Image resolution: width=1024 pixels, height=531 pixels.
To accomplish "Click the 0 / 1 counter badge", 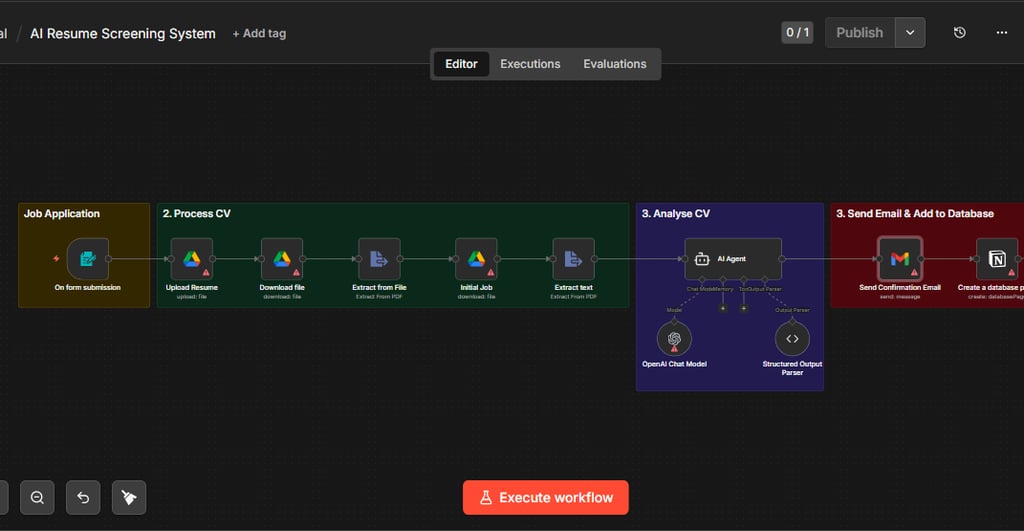I will 797,33.
